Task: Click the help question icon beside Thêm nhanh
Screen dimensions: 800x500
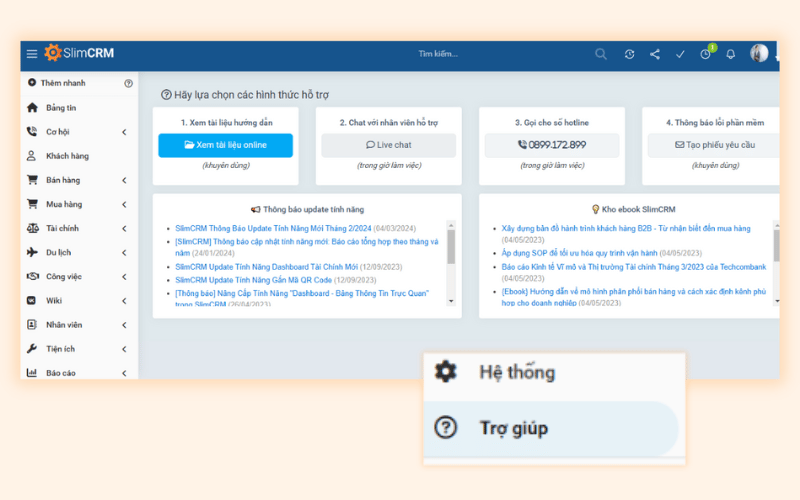Action: click(x=129, y=83)
